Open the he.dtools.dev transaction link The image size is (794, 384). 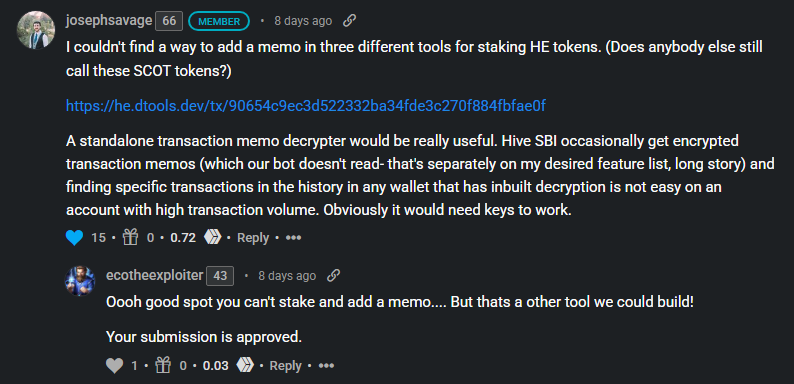306,105
